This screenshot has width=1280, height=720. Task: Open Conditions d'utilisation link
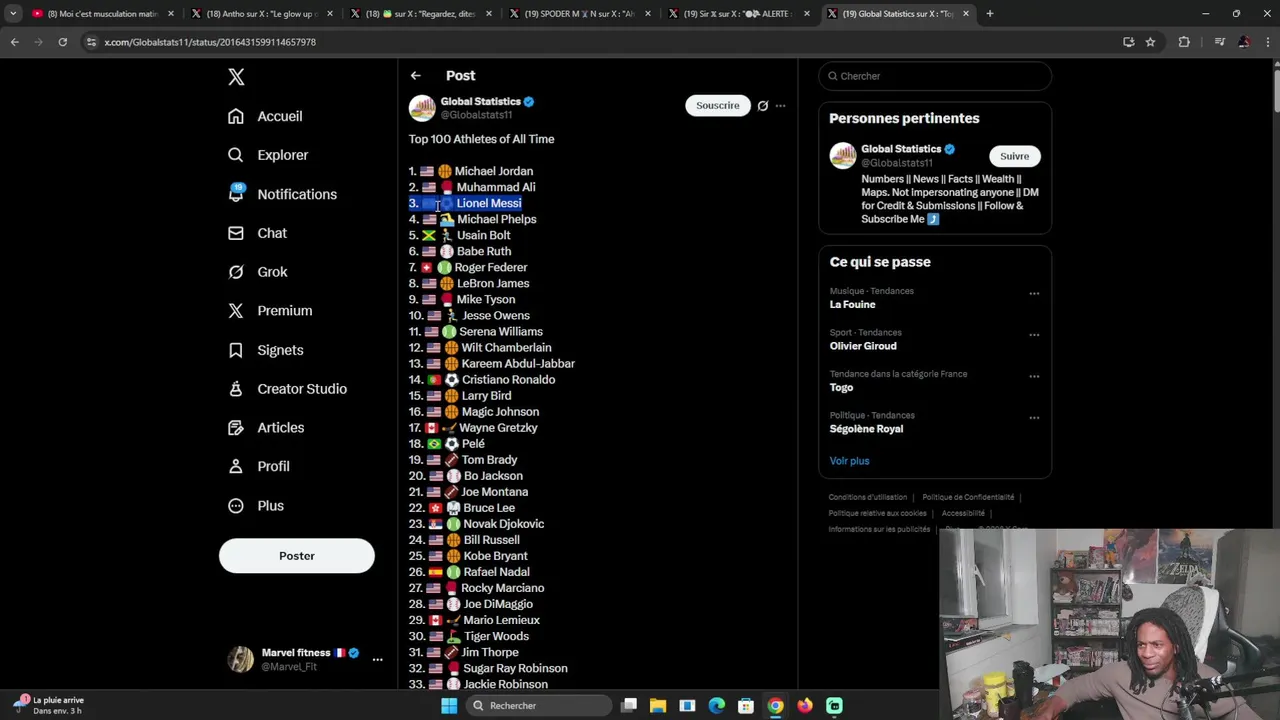868,497
